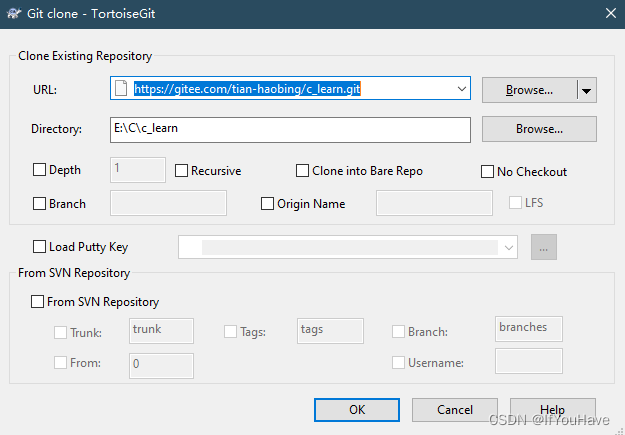Viewport: 625px width, 435px height.
Task: Toggle the Username checkbox
Action: pos(398,362)
